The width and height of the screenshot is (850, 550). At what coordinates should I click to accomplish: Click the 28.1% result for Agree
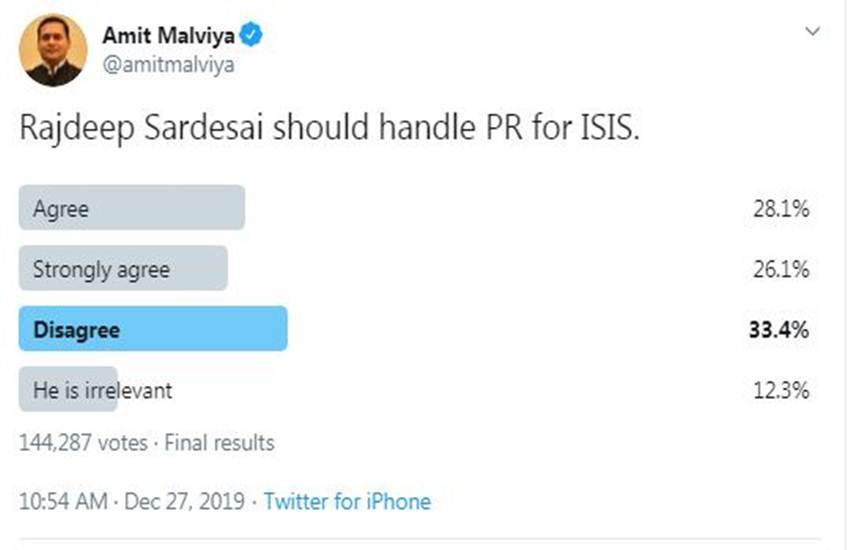click(781, 210)
